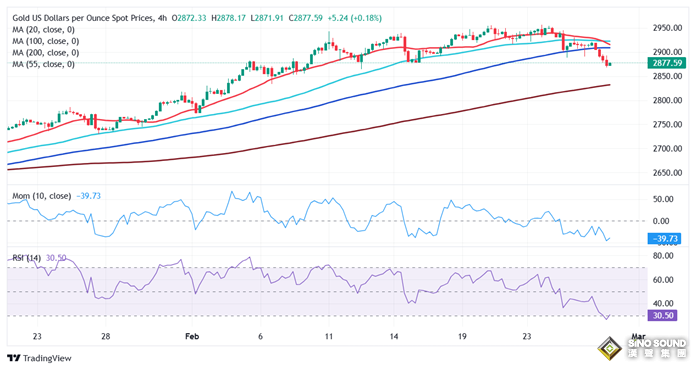Click the last candlestick near 2877
The image size is (696, 370).
point(610,64)
